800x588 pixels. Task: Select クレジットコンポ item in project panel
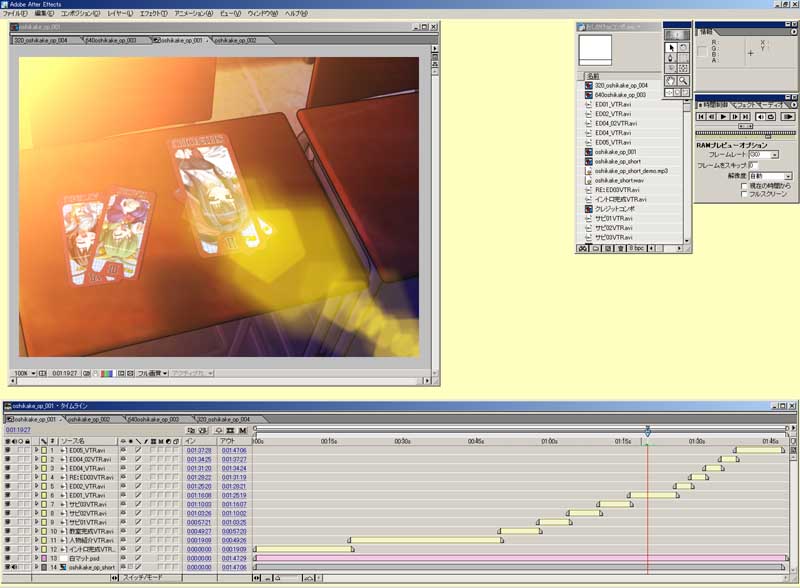click(x=615, y=209)
